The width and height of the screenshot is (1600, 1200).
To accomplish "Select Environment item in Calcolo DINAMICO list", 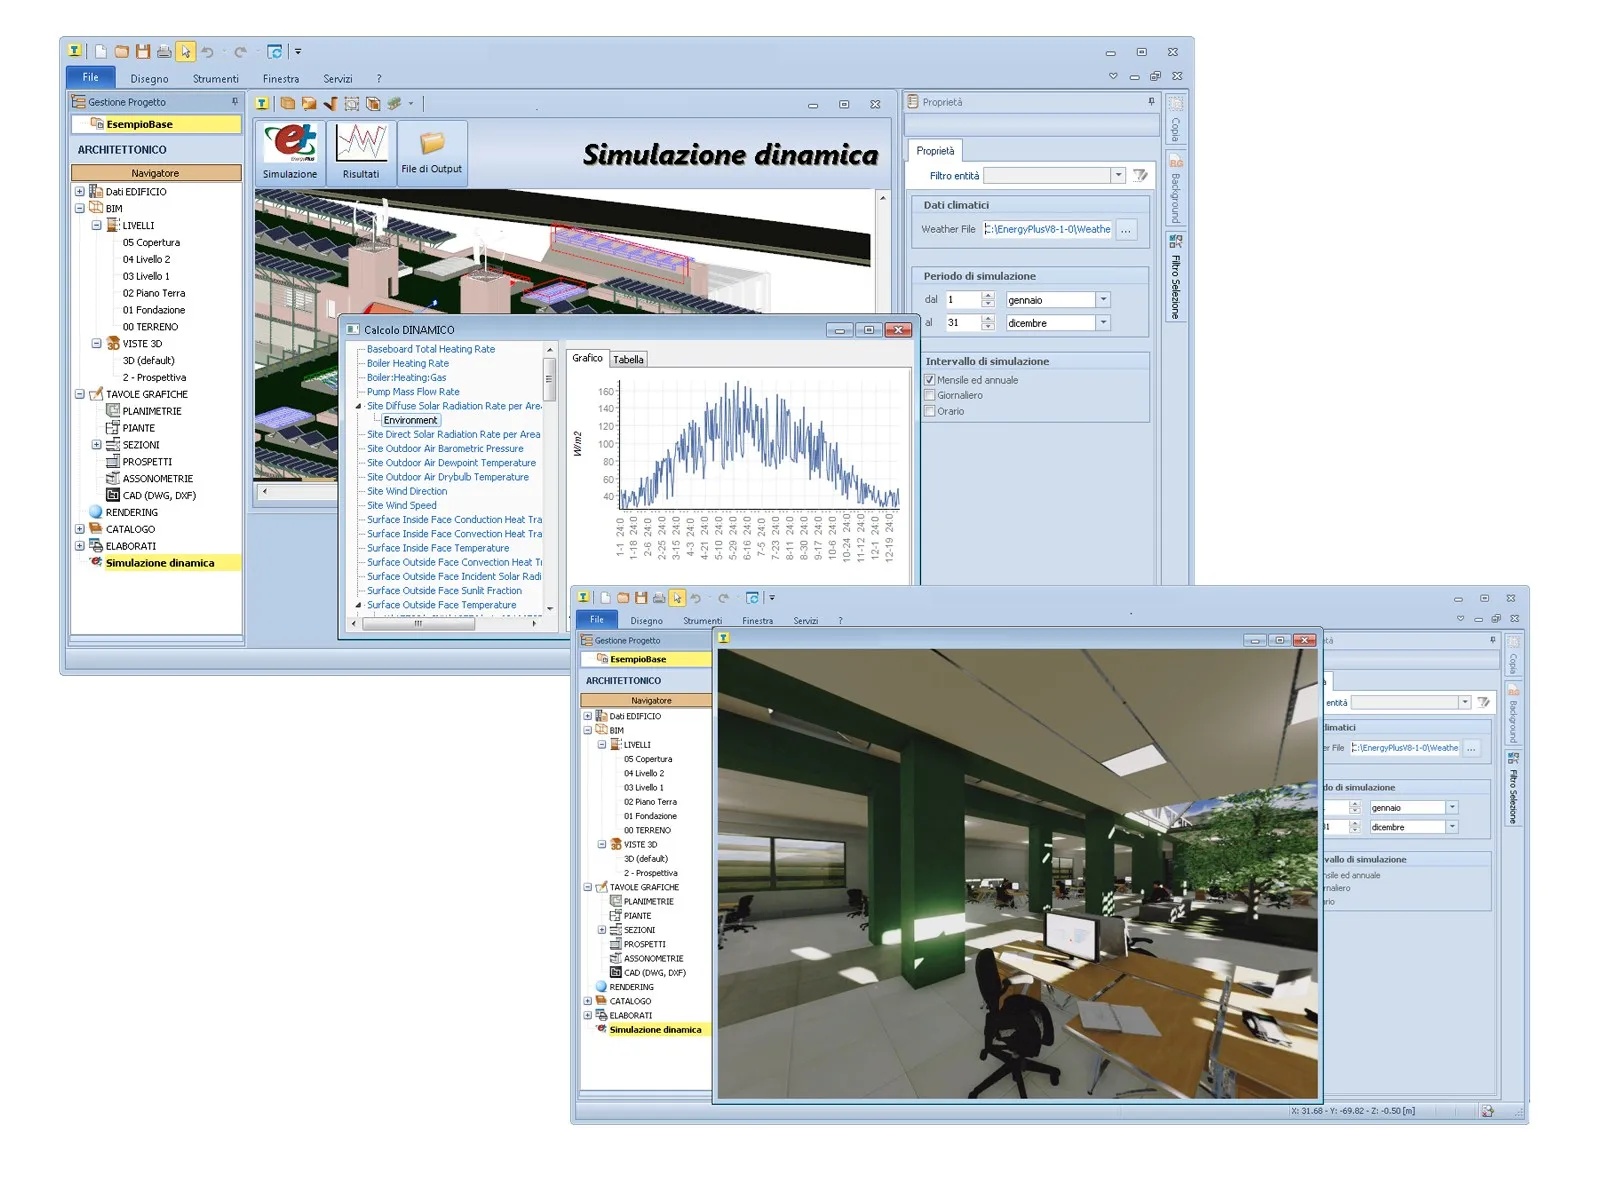I will pos(410,420).
